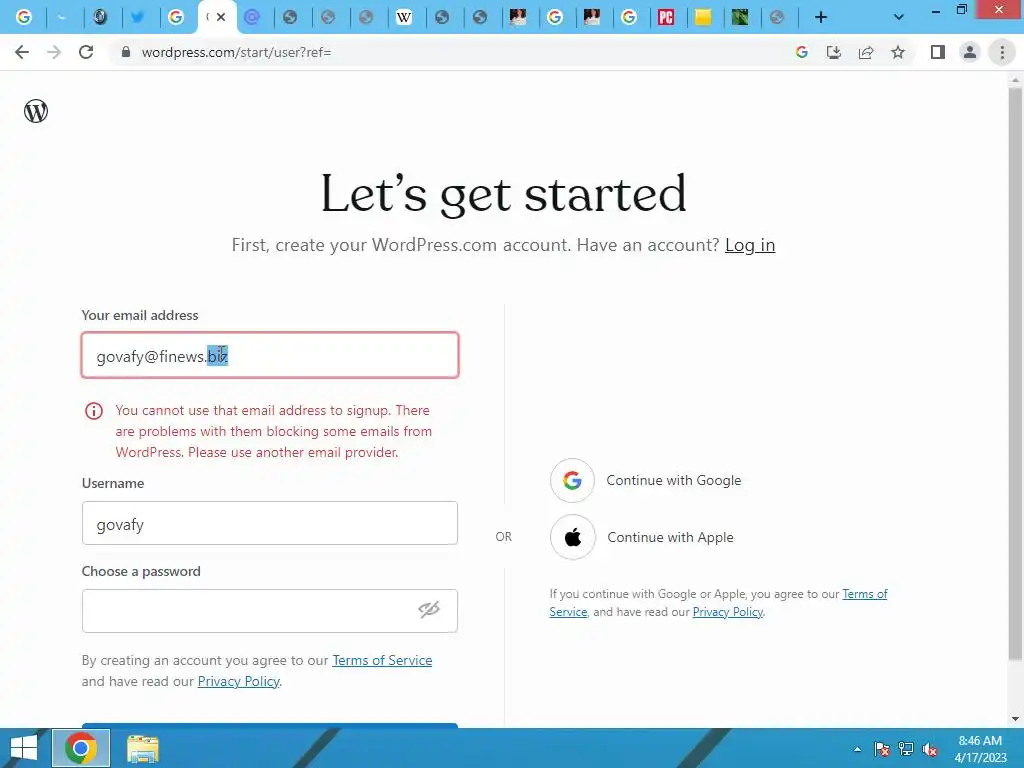Show hidden system tray icons
The image size is (1024, 768).
[857, 749]
